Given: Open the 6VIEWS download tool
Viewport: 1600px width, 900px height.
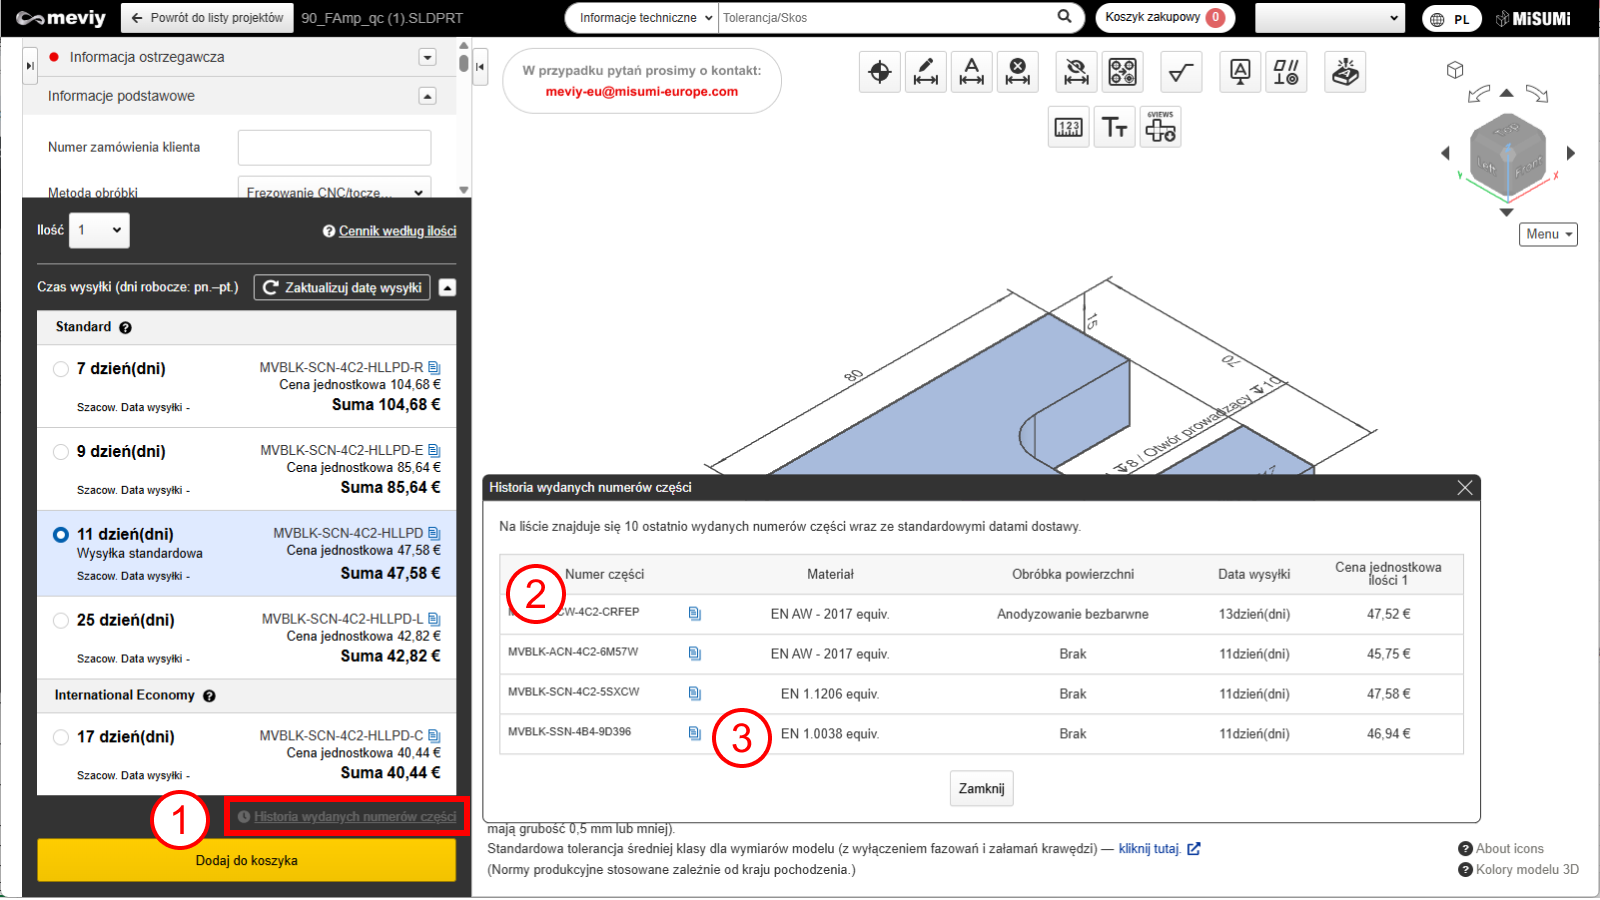Looking at the screenshot, I should click(1160, 127).
